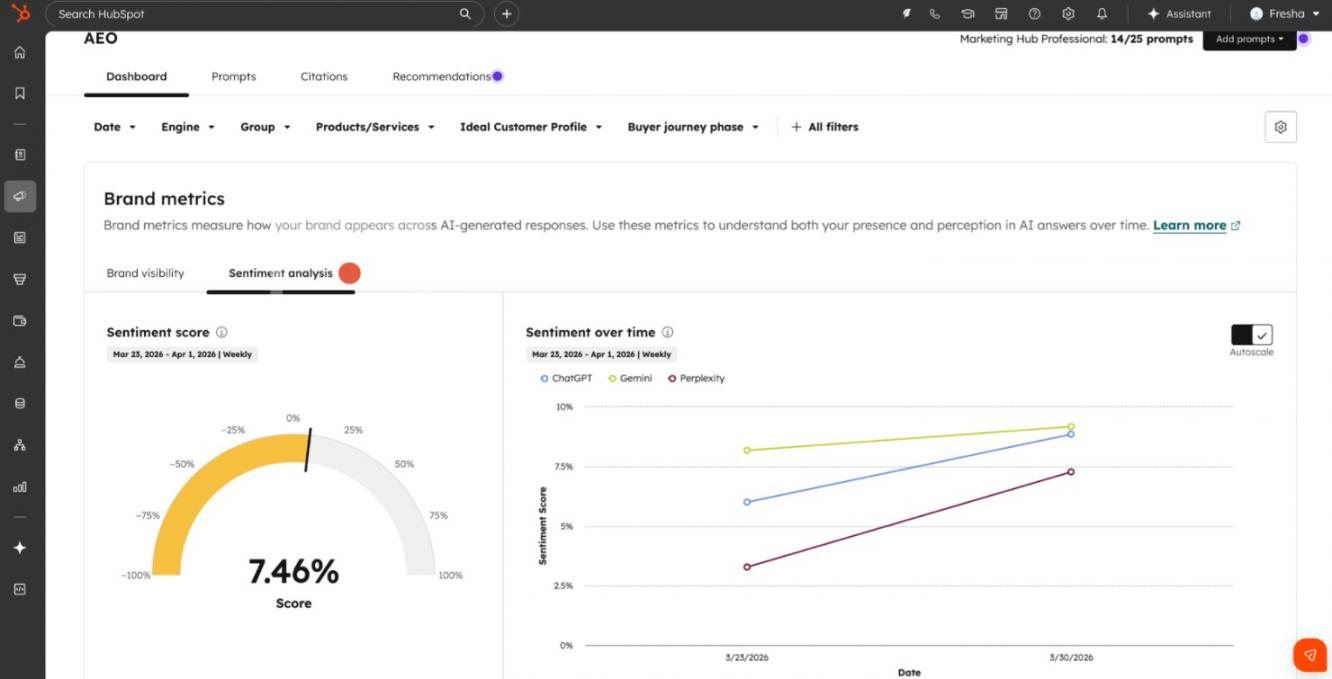Open the Notifications bell icon
The image size is (1332, 679).
(1102, 14)
